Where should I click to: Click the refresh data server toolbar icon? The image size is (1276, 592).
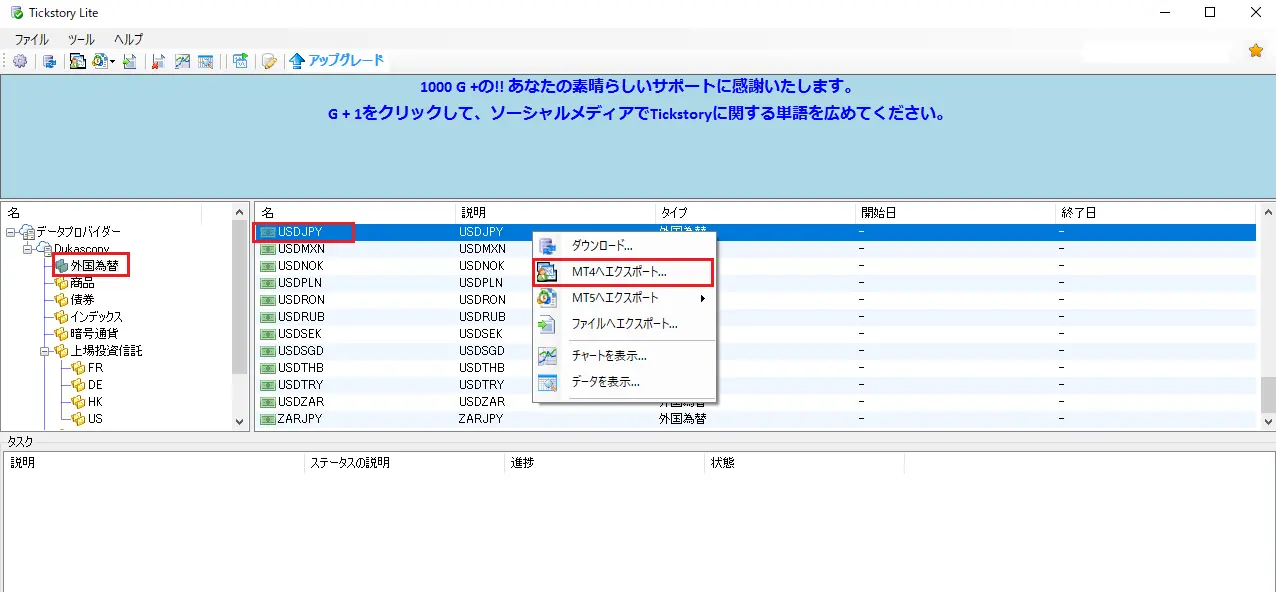(x=49, y=61)
